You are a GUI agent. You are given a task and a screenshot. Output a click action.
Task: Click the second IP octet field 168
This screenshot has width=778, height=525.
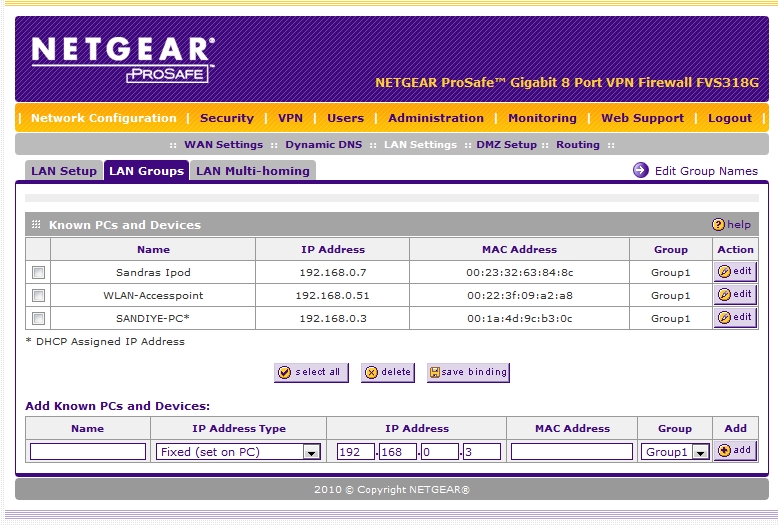(397, 452)
